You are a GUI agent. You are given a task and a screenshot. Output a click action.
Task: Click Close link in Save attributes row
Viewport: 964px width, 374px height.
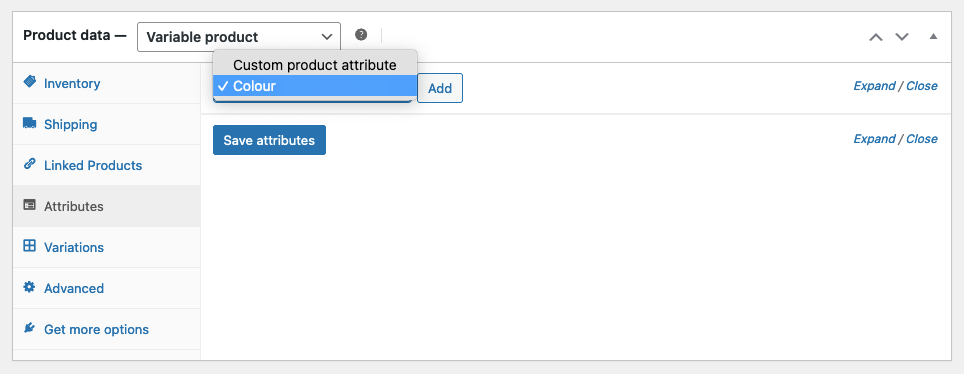(922, 139)
